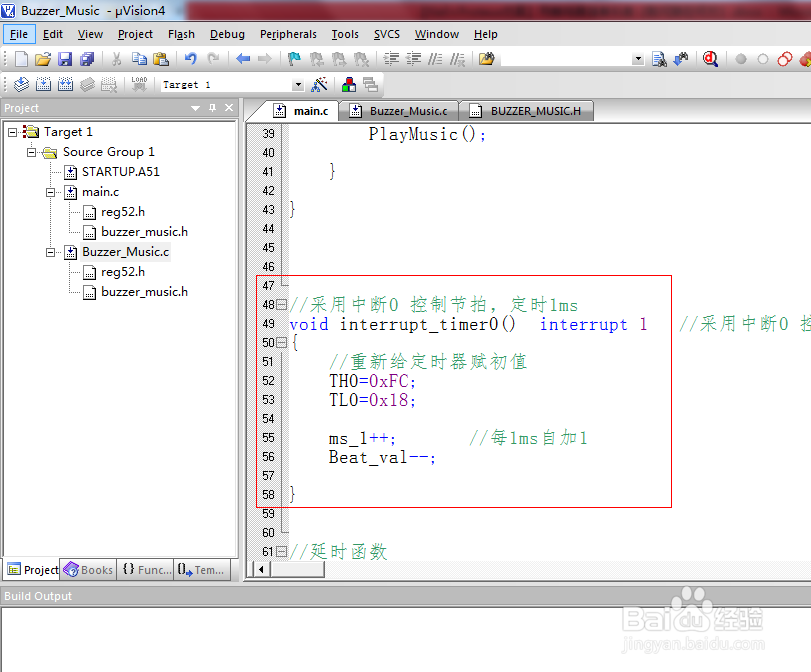Open Manage Components colored blocks icon
The image size is (811, 672).
(x=349, y=84)
